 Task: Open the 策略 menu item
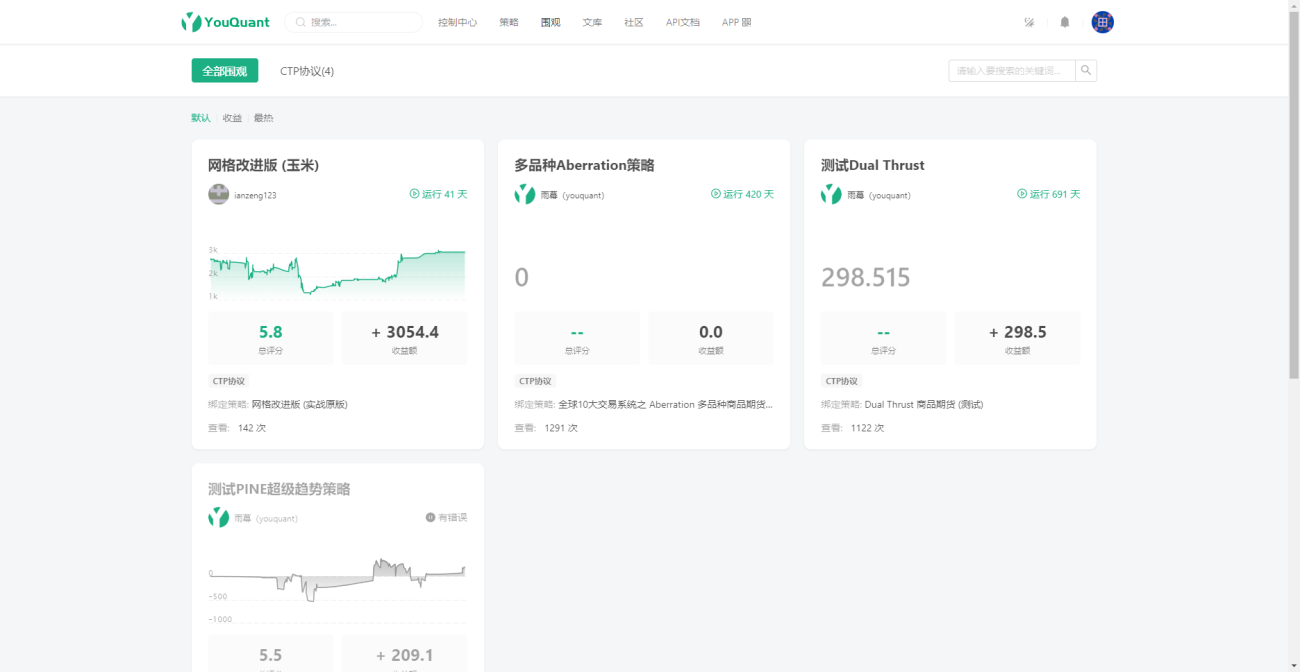509,22
